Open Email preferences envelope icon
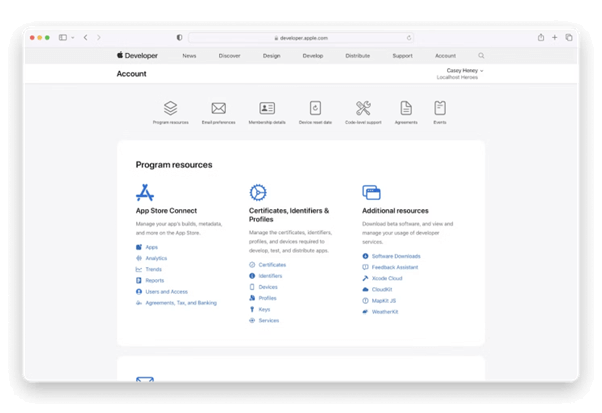This screenshot has height=413, width=602. pos(218,108)
